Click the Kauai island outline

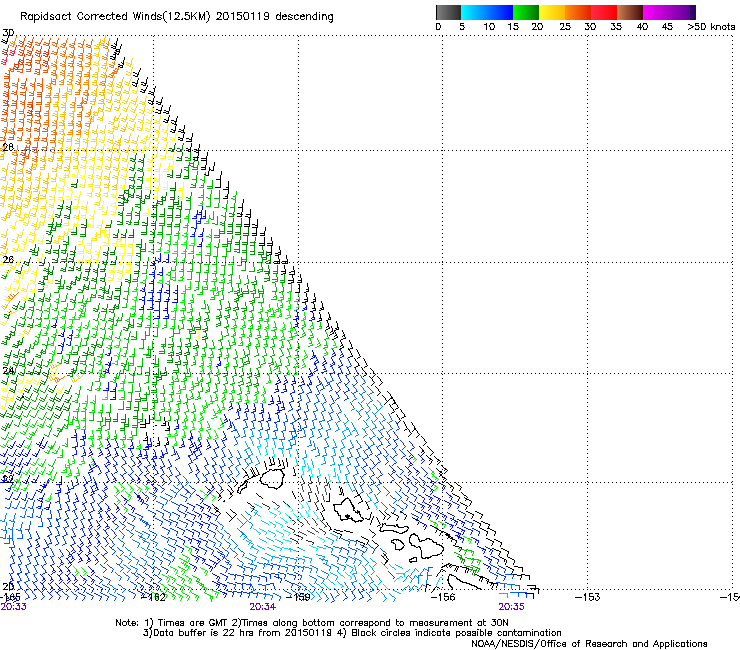pos(271,479)
